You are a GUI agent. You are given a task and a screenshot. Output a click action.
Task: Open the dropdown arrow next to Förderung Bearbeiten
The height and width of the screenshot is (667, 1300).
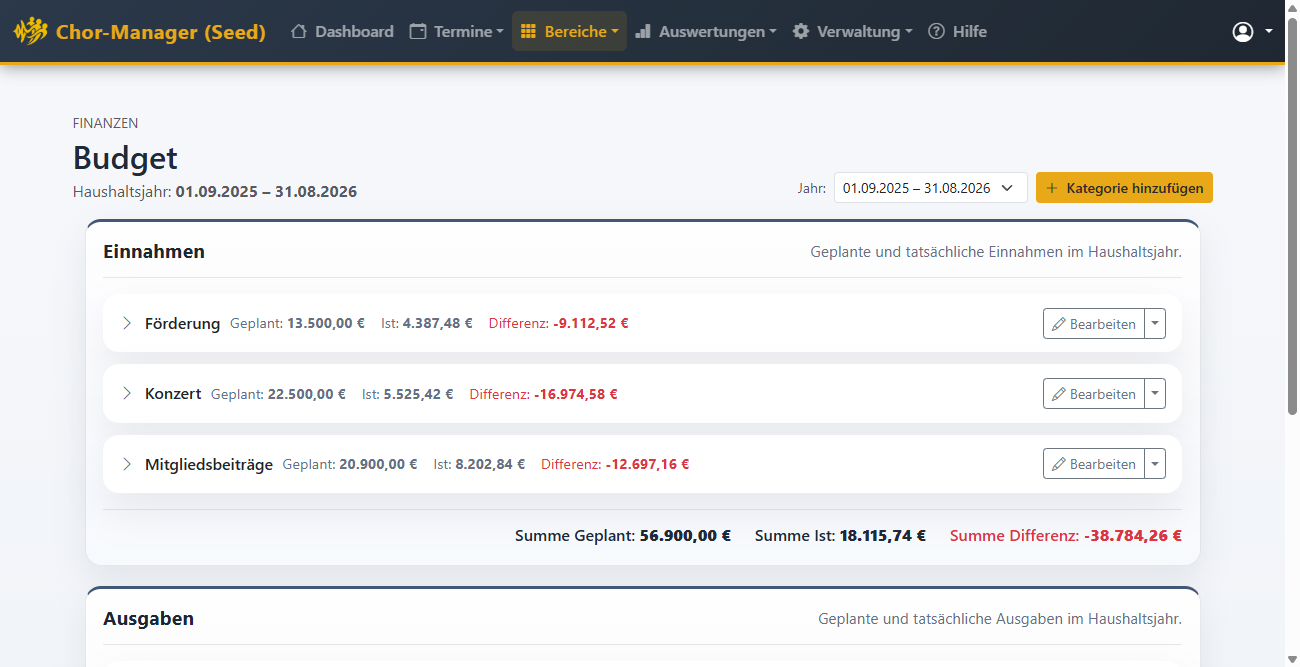[1155, 324]
